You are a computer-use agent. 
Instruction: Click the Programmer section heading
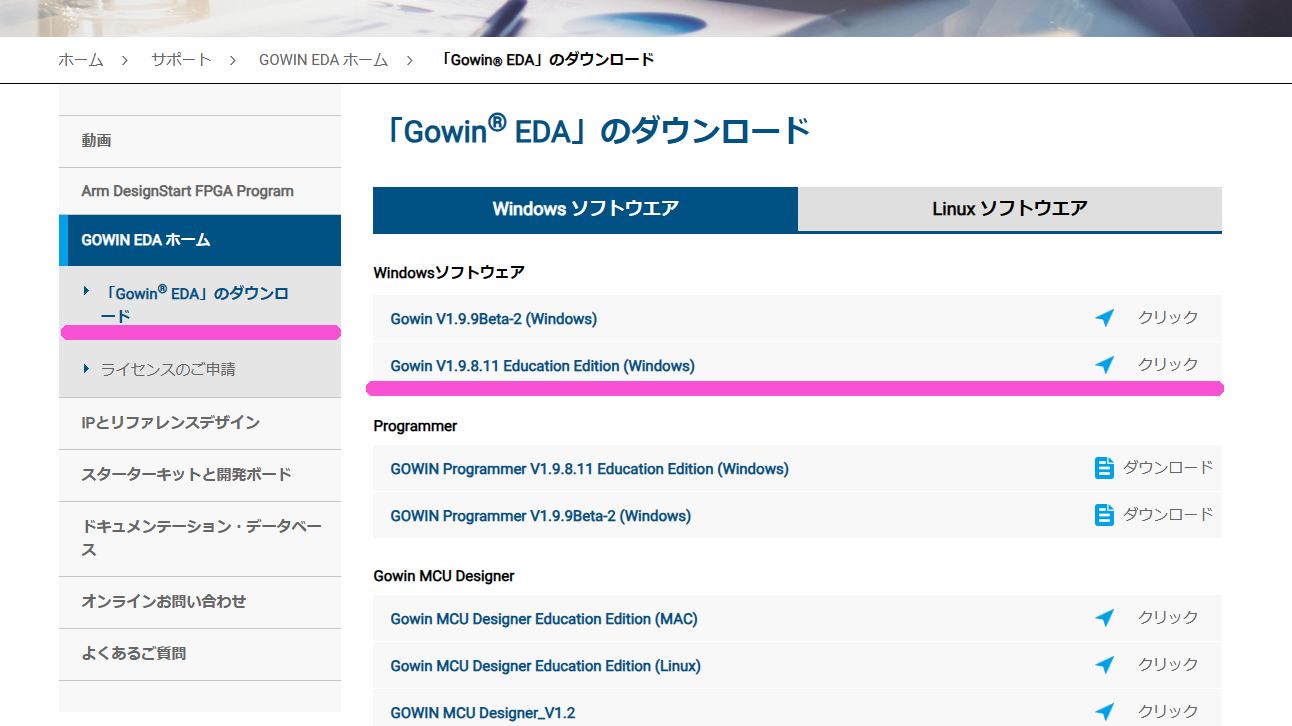point(415,426)
